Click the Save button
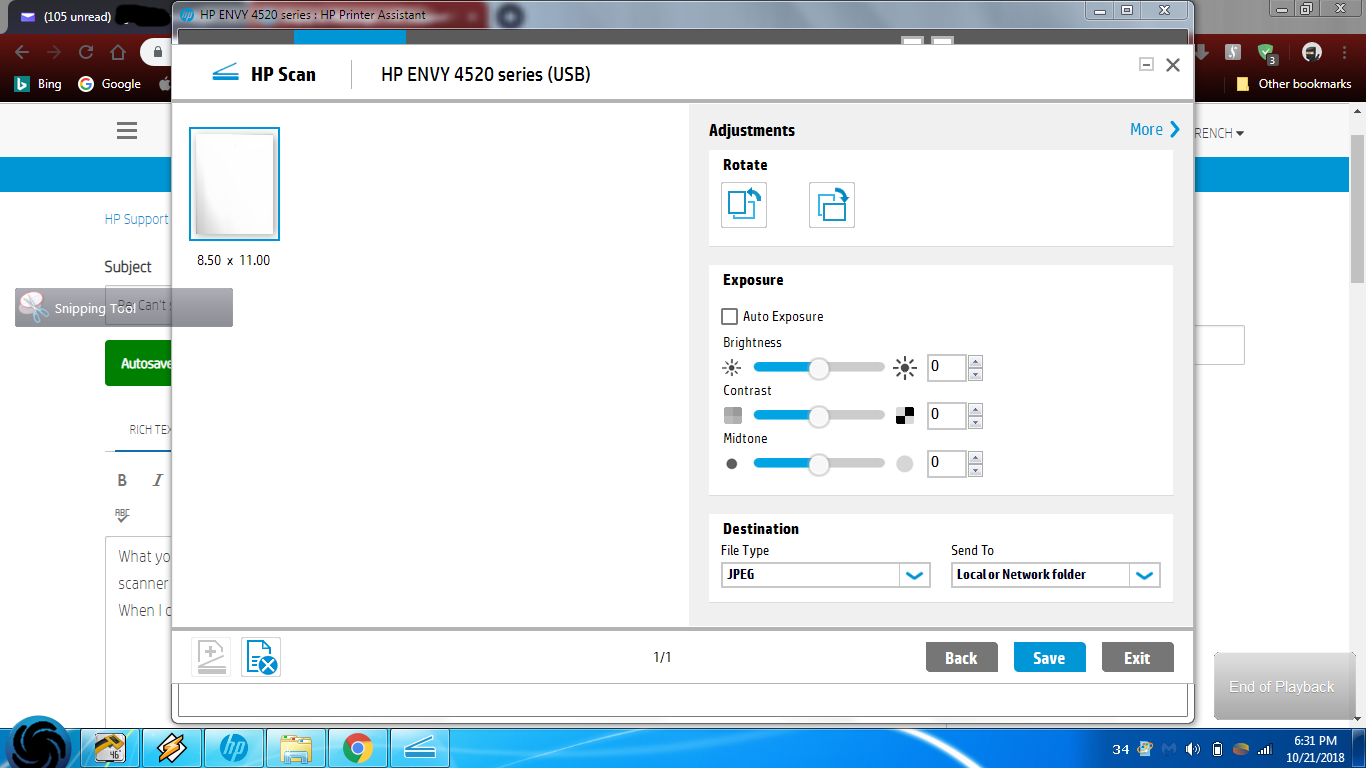 point(1049,657)
